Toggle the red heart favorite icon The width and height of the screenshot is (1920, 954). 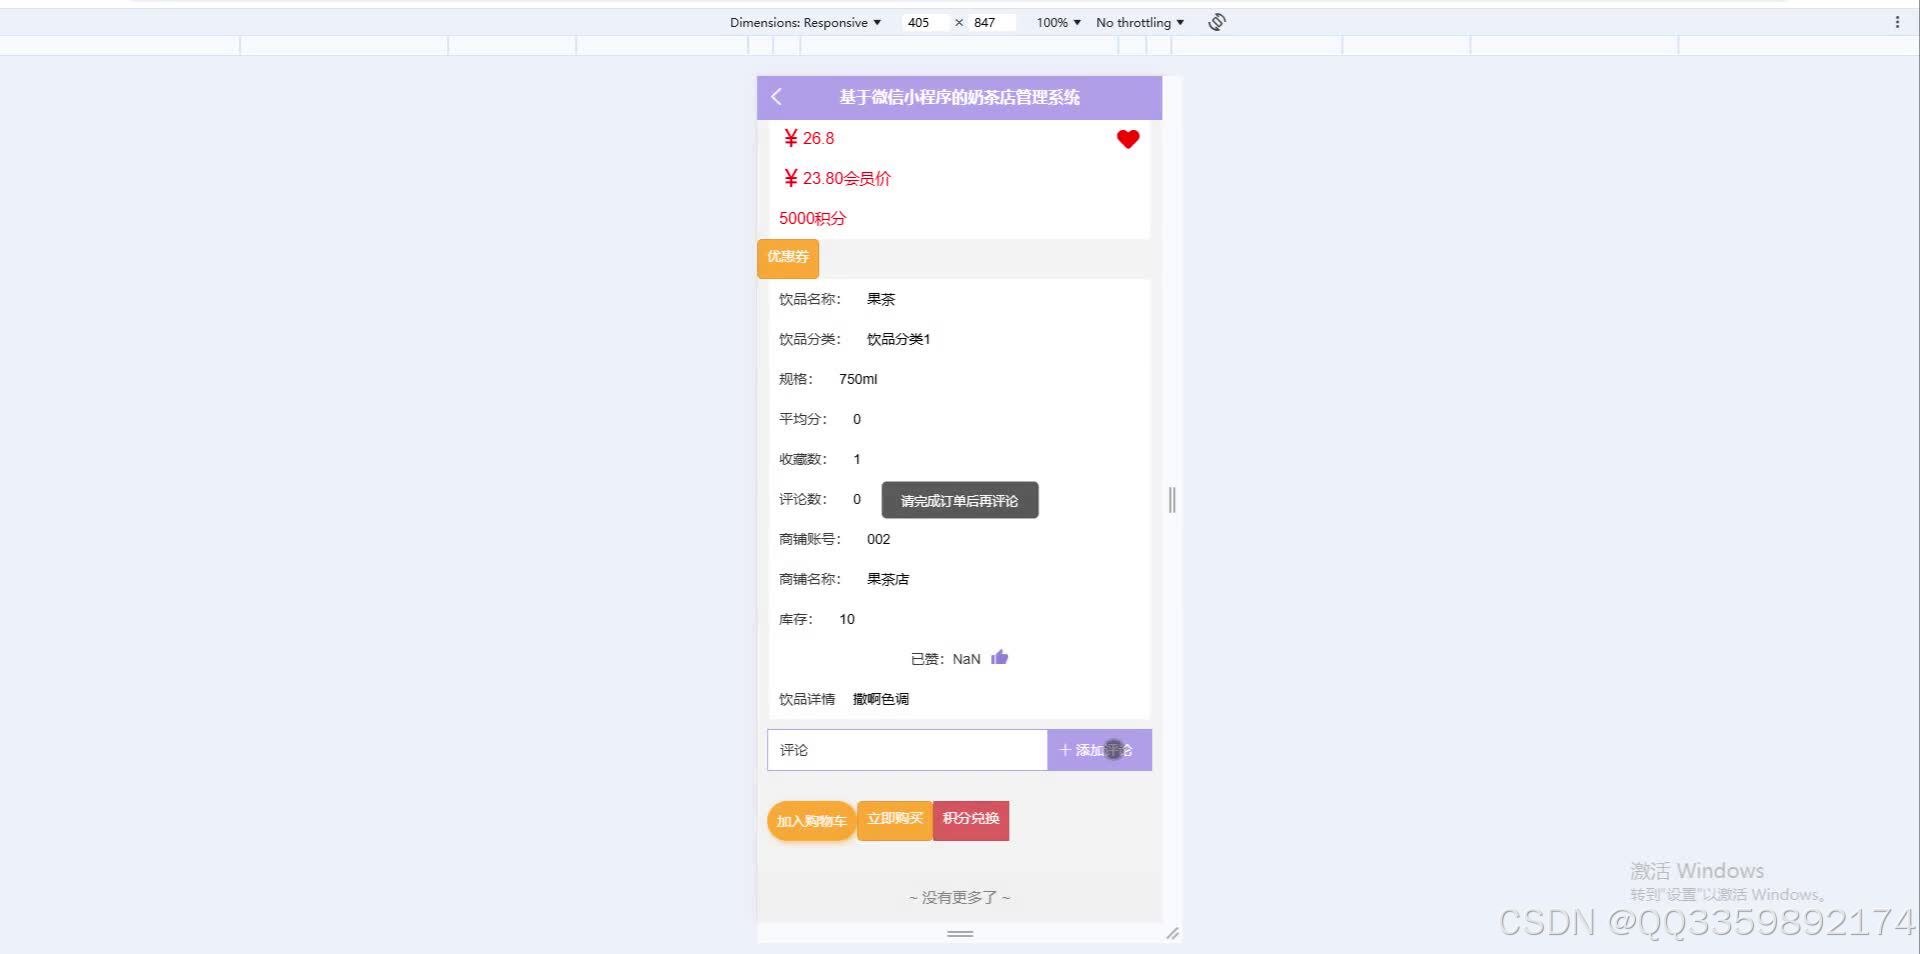1127,139
